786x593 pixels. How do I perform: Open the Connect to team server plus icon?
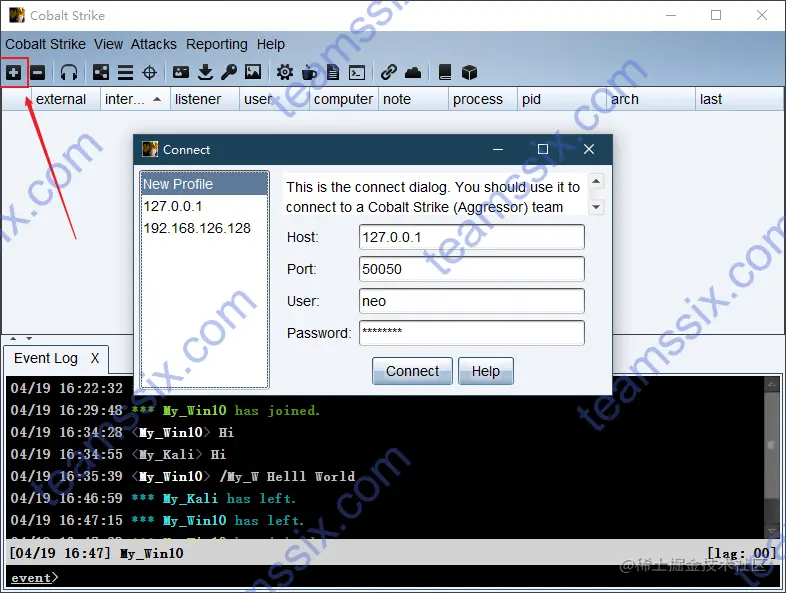[x=14, y=73]
